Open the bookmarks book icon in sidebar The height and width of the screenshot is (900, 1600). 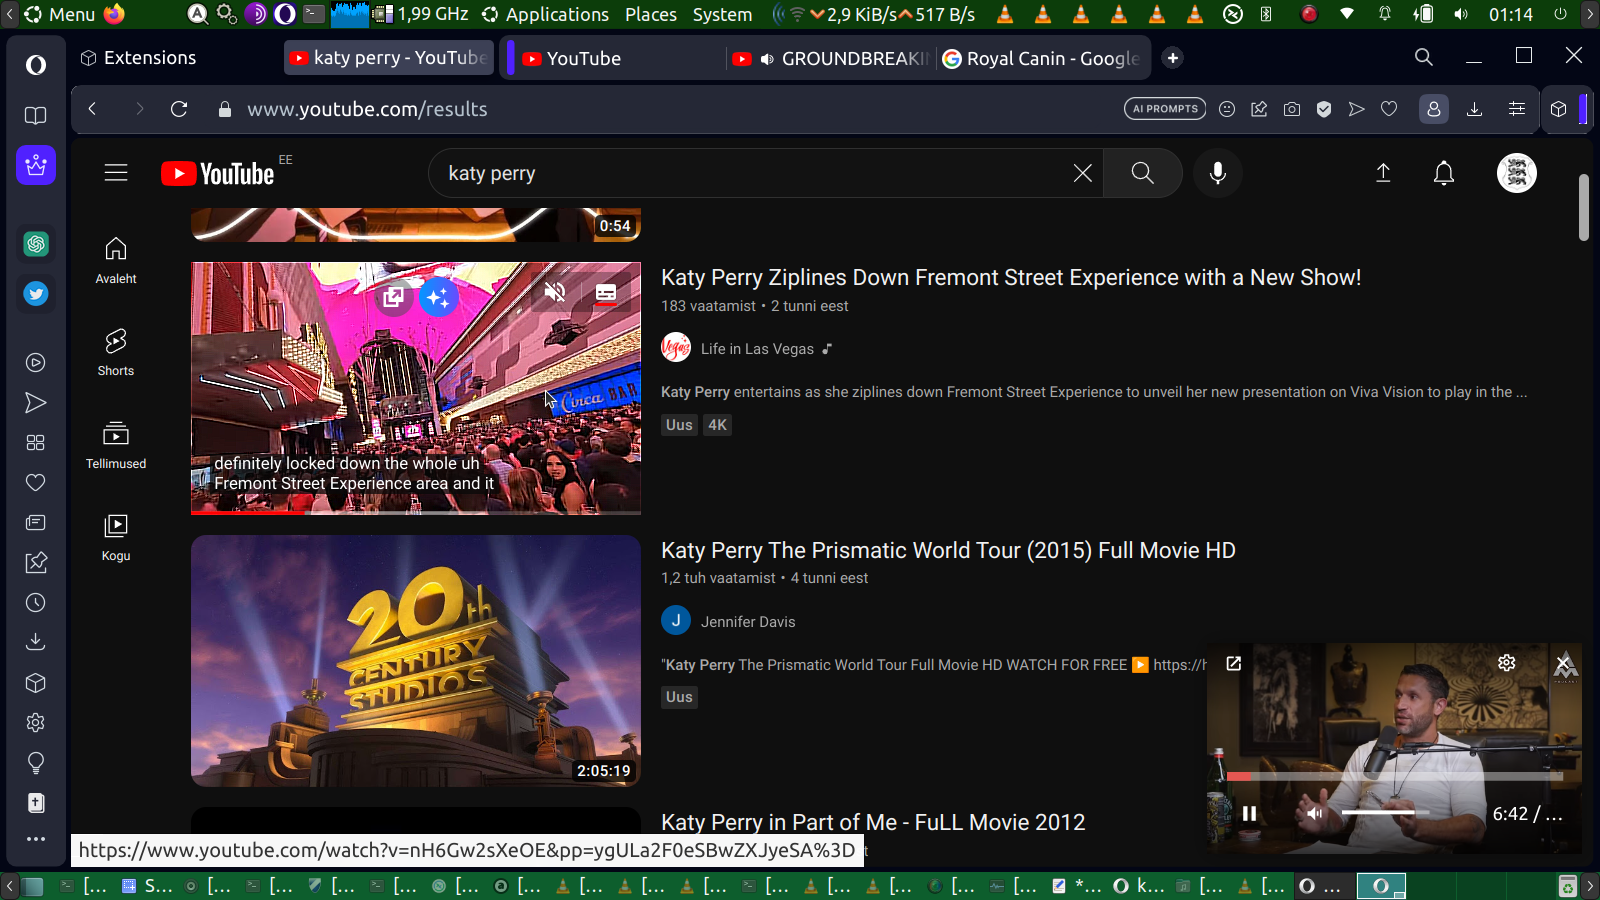click(36, 116)
